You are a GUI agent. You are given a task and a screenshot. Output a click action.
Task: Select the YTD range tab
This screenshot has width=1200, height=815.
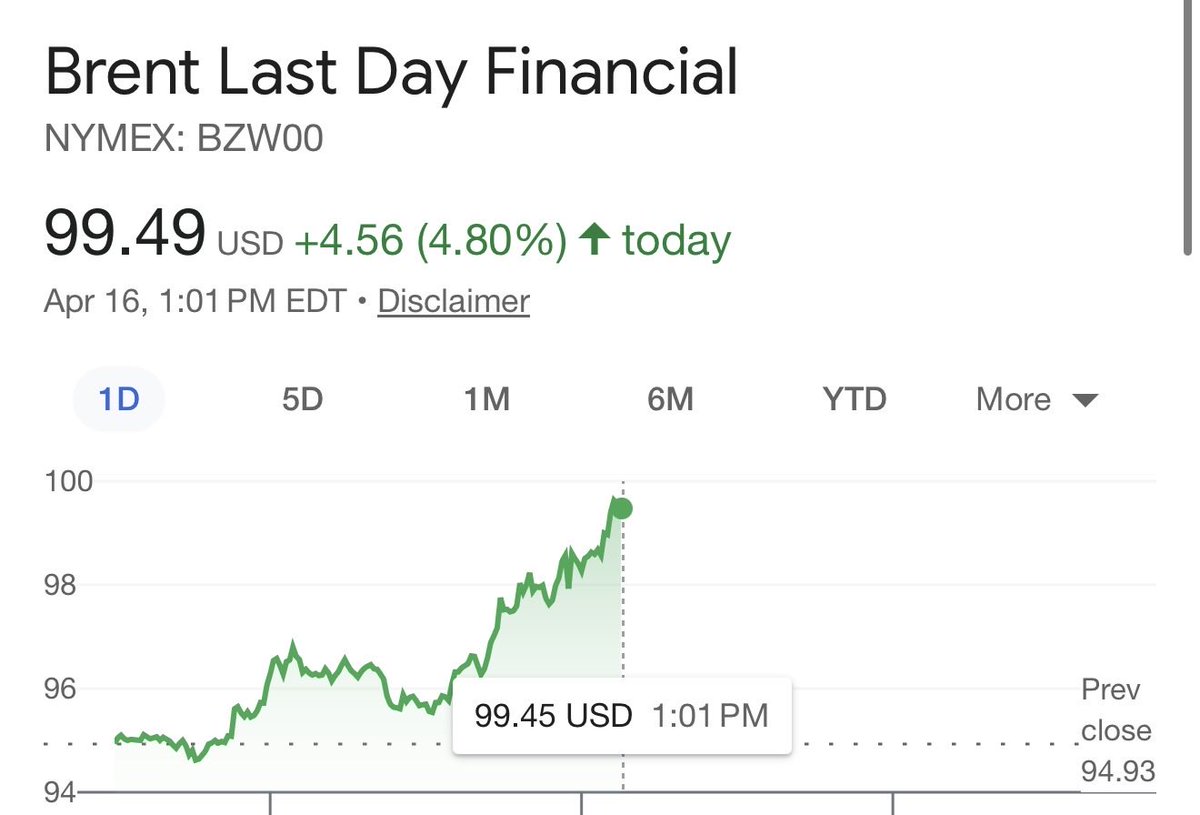click(855, 400)
